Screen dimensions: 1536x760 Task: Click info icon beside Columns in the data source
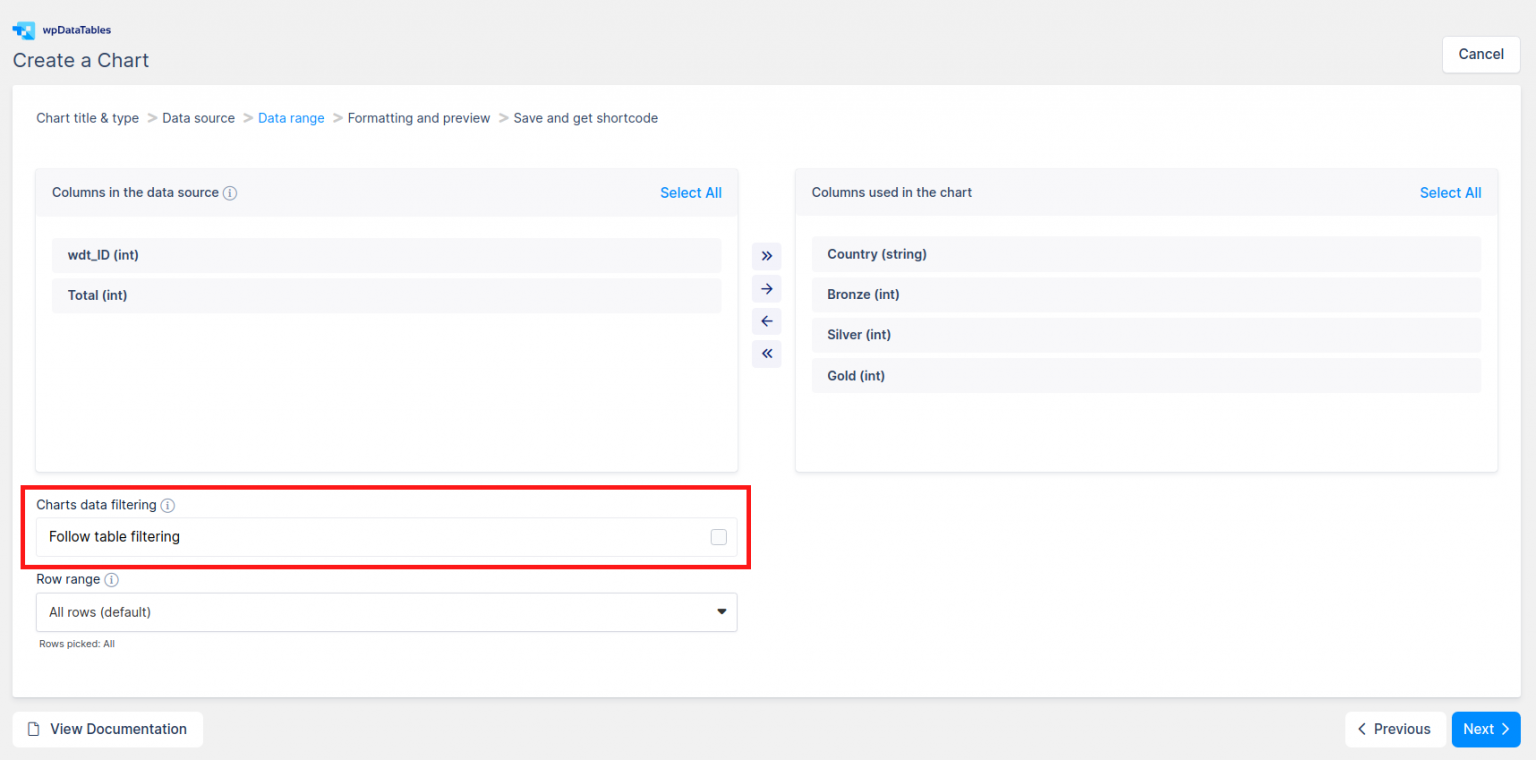(230, 193)
